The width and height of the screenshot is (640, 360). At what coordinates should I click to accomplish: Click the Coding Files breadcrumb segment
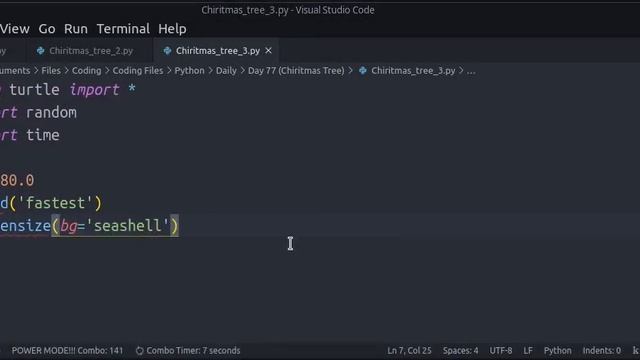click(x=138, y=71)
